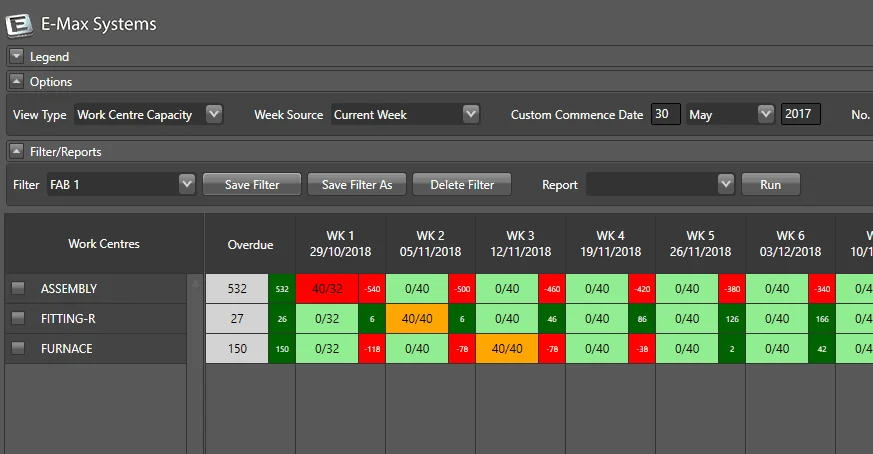Click the WK 5 26/11/2018 header

pos(700,244)
